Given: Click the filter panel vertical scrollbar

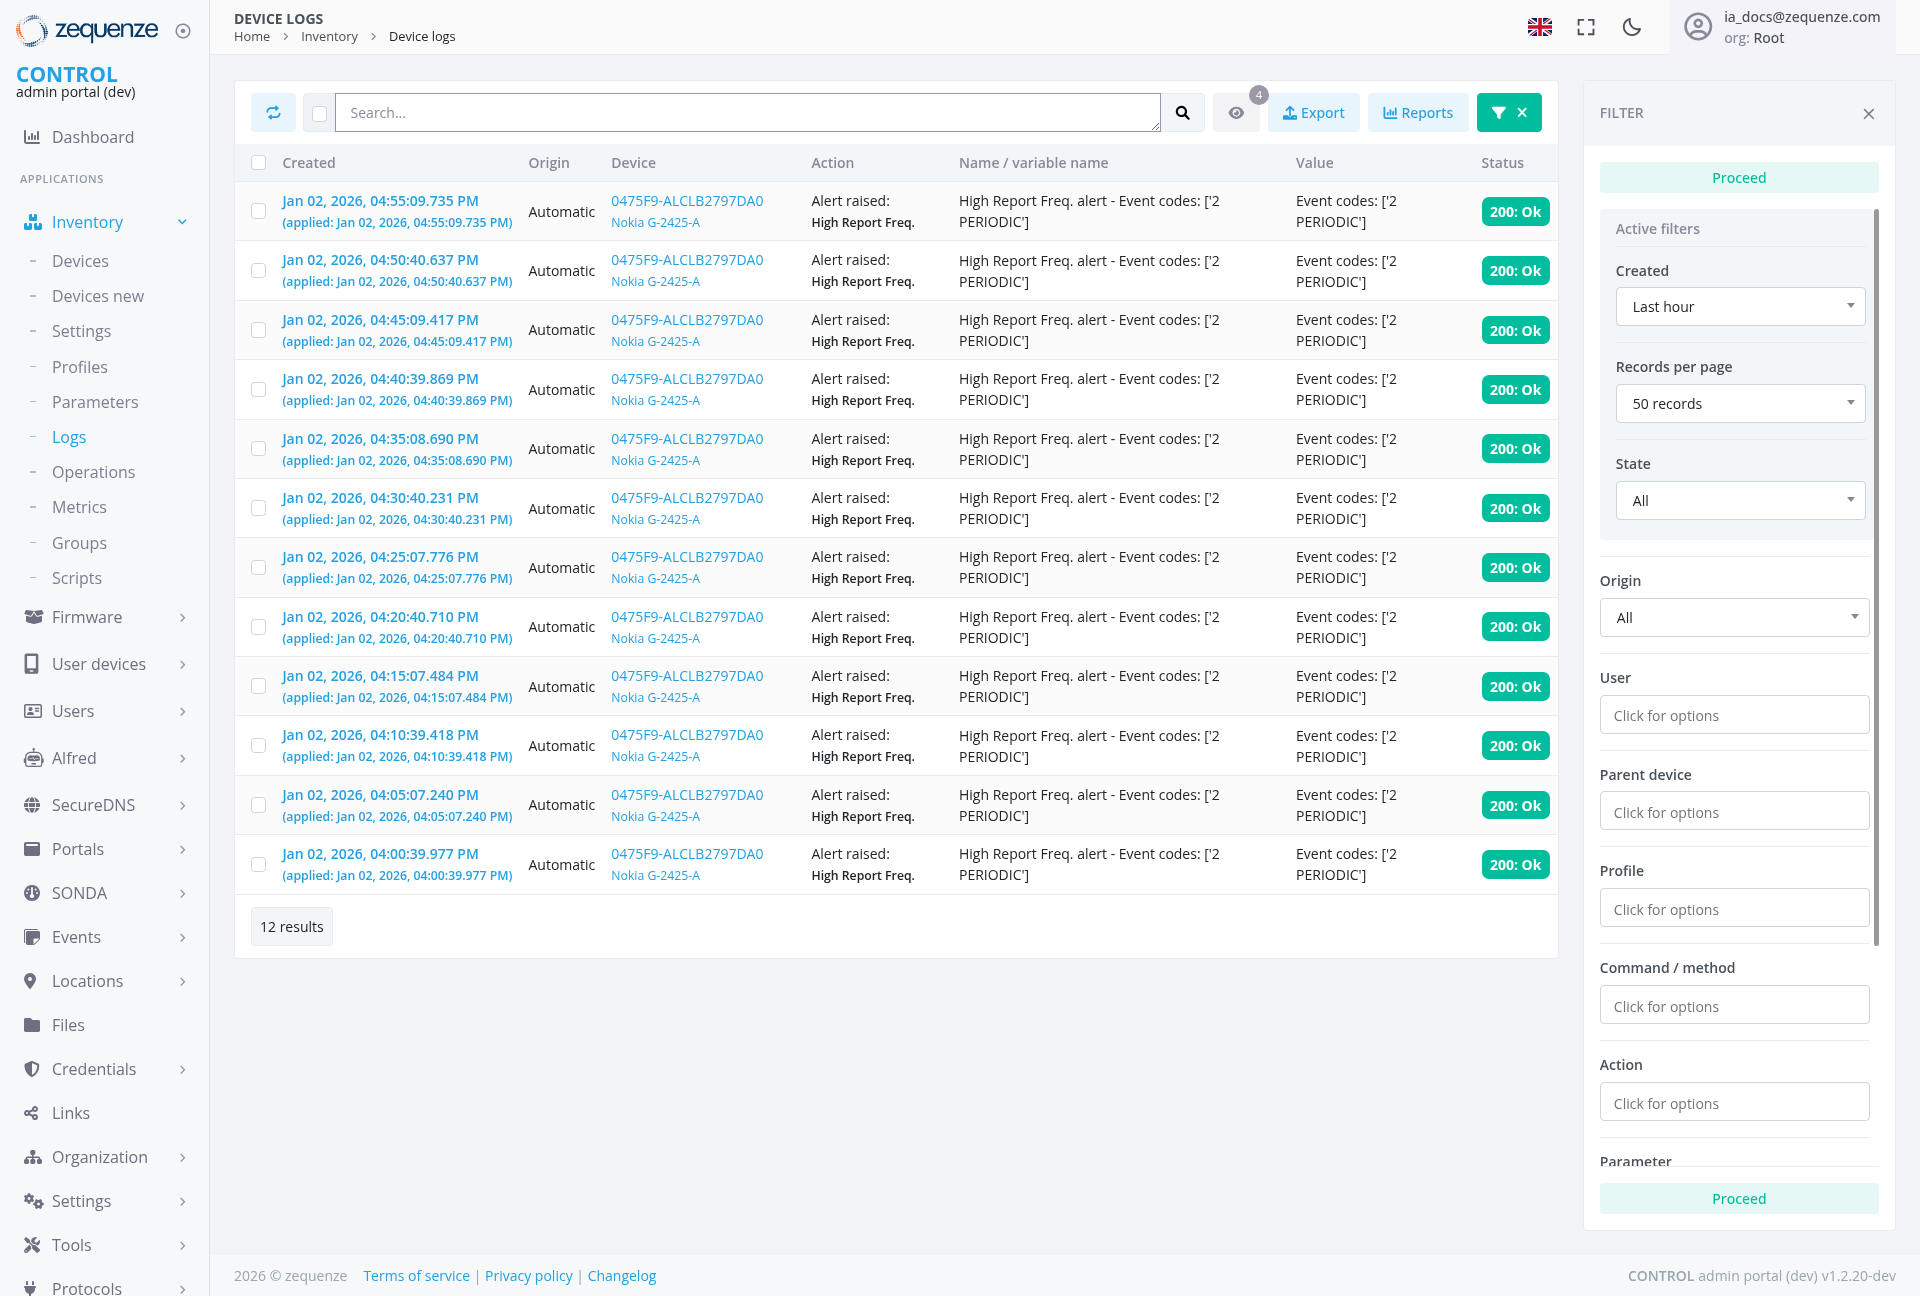Looking at the screenshot, I should tap(1876, 577).
